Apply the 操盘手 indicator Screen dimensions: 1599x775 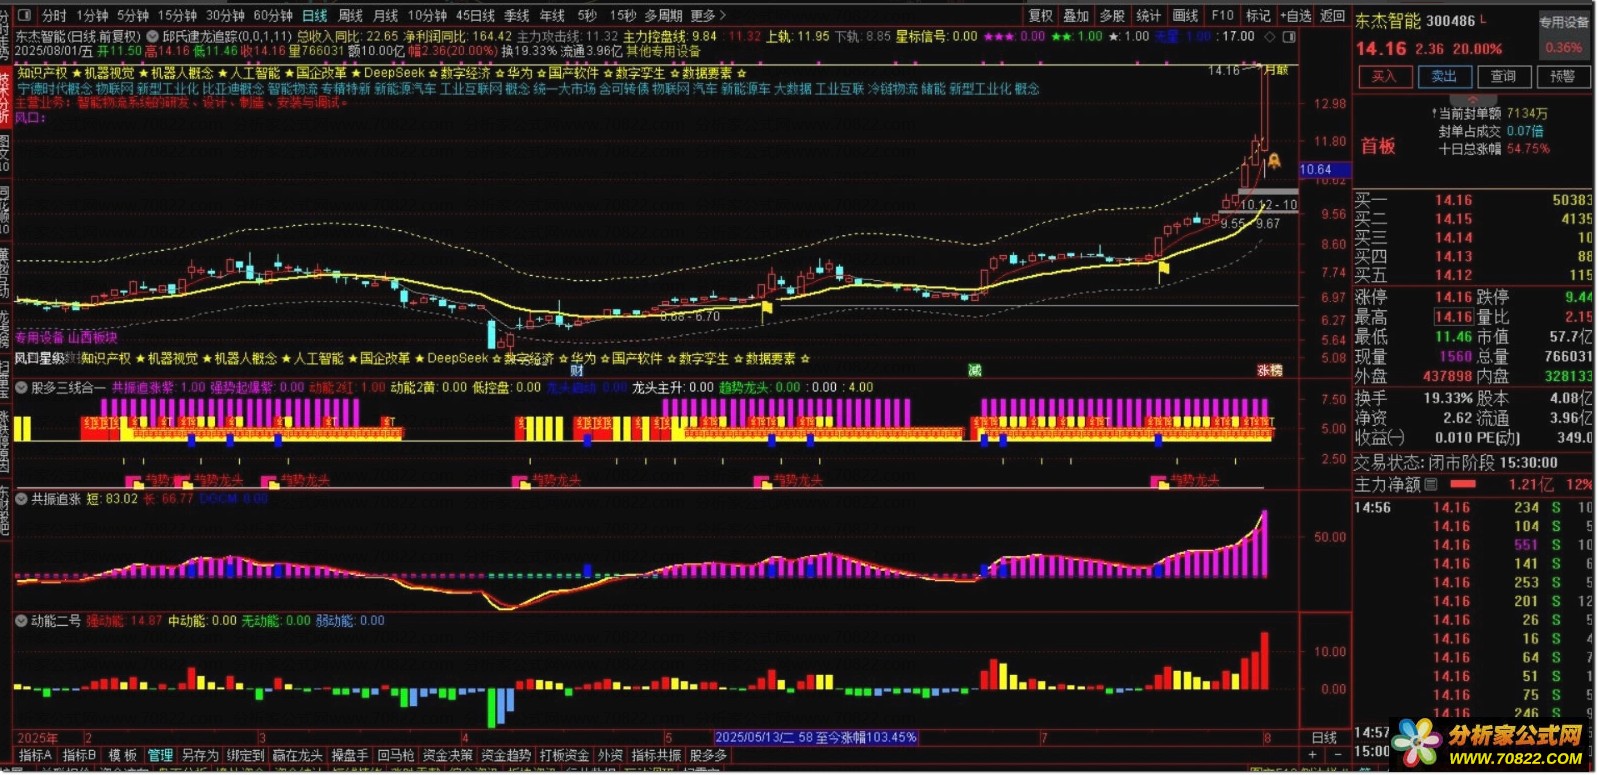click(350, 755)
